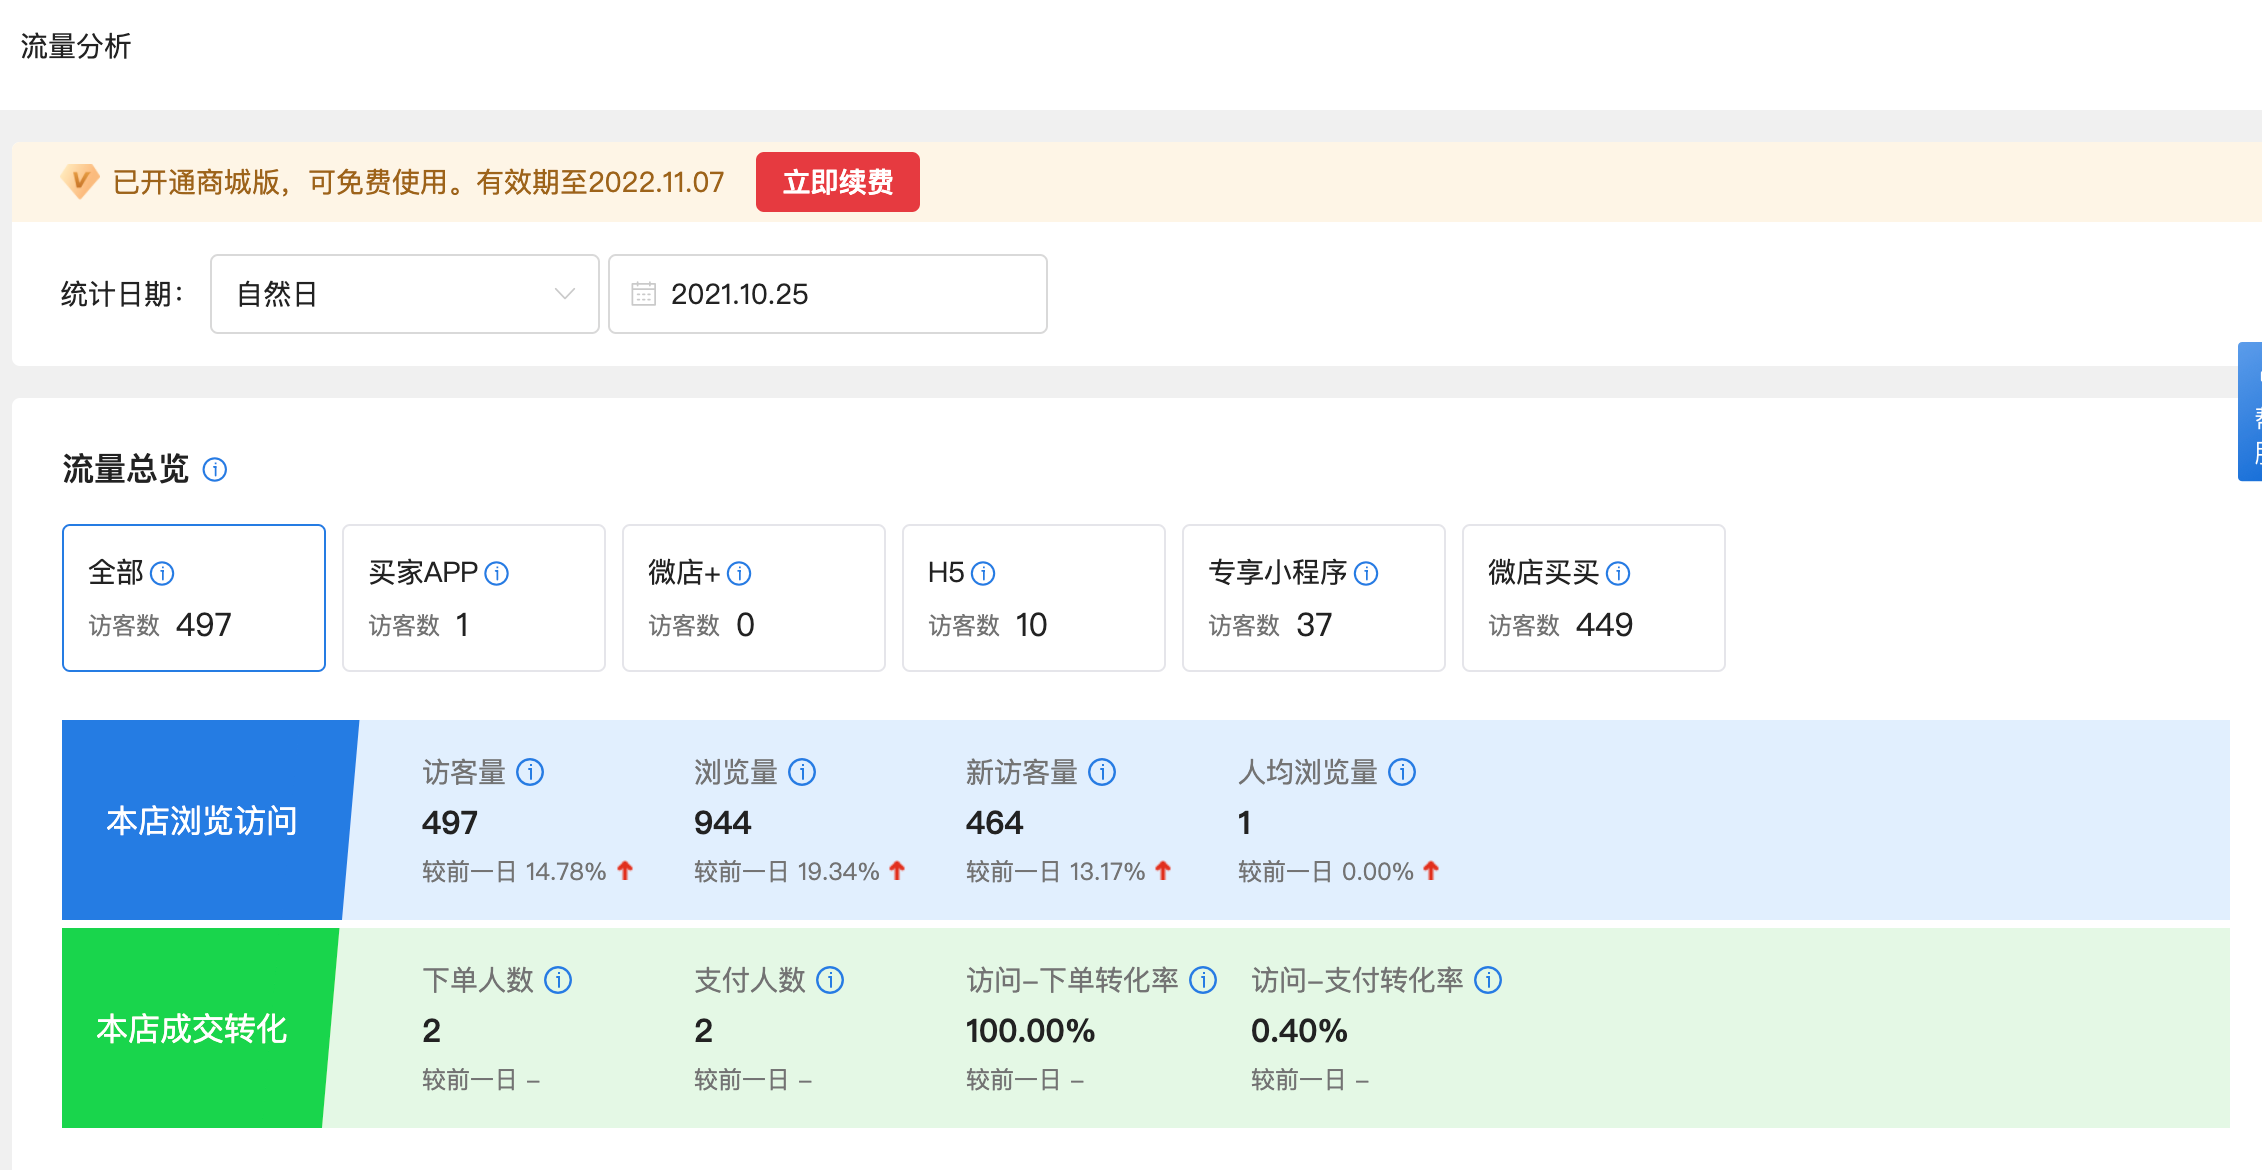Image resolution: width=2262 pixels, height=1170 pixels.
Task: Click info icon beside 访客量
Action: [530, 772]
